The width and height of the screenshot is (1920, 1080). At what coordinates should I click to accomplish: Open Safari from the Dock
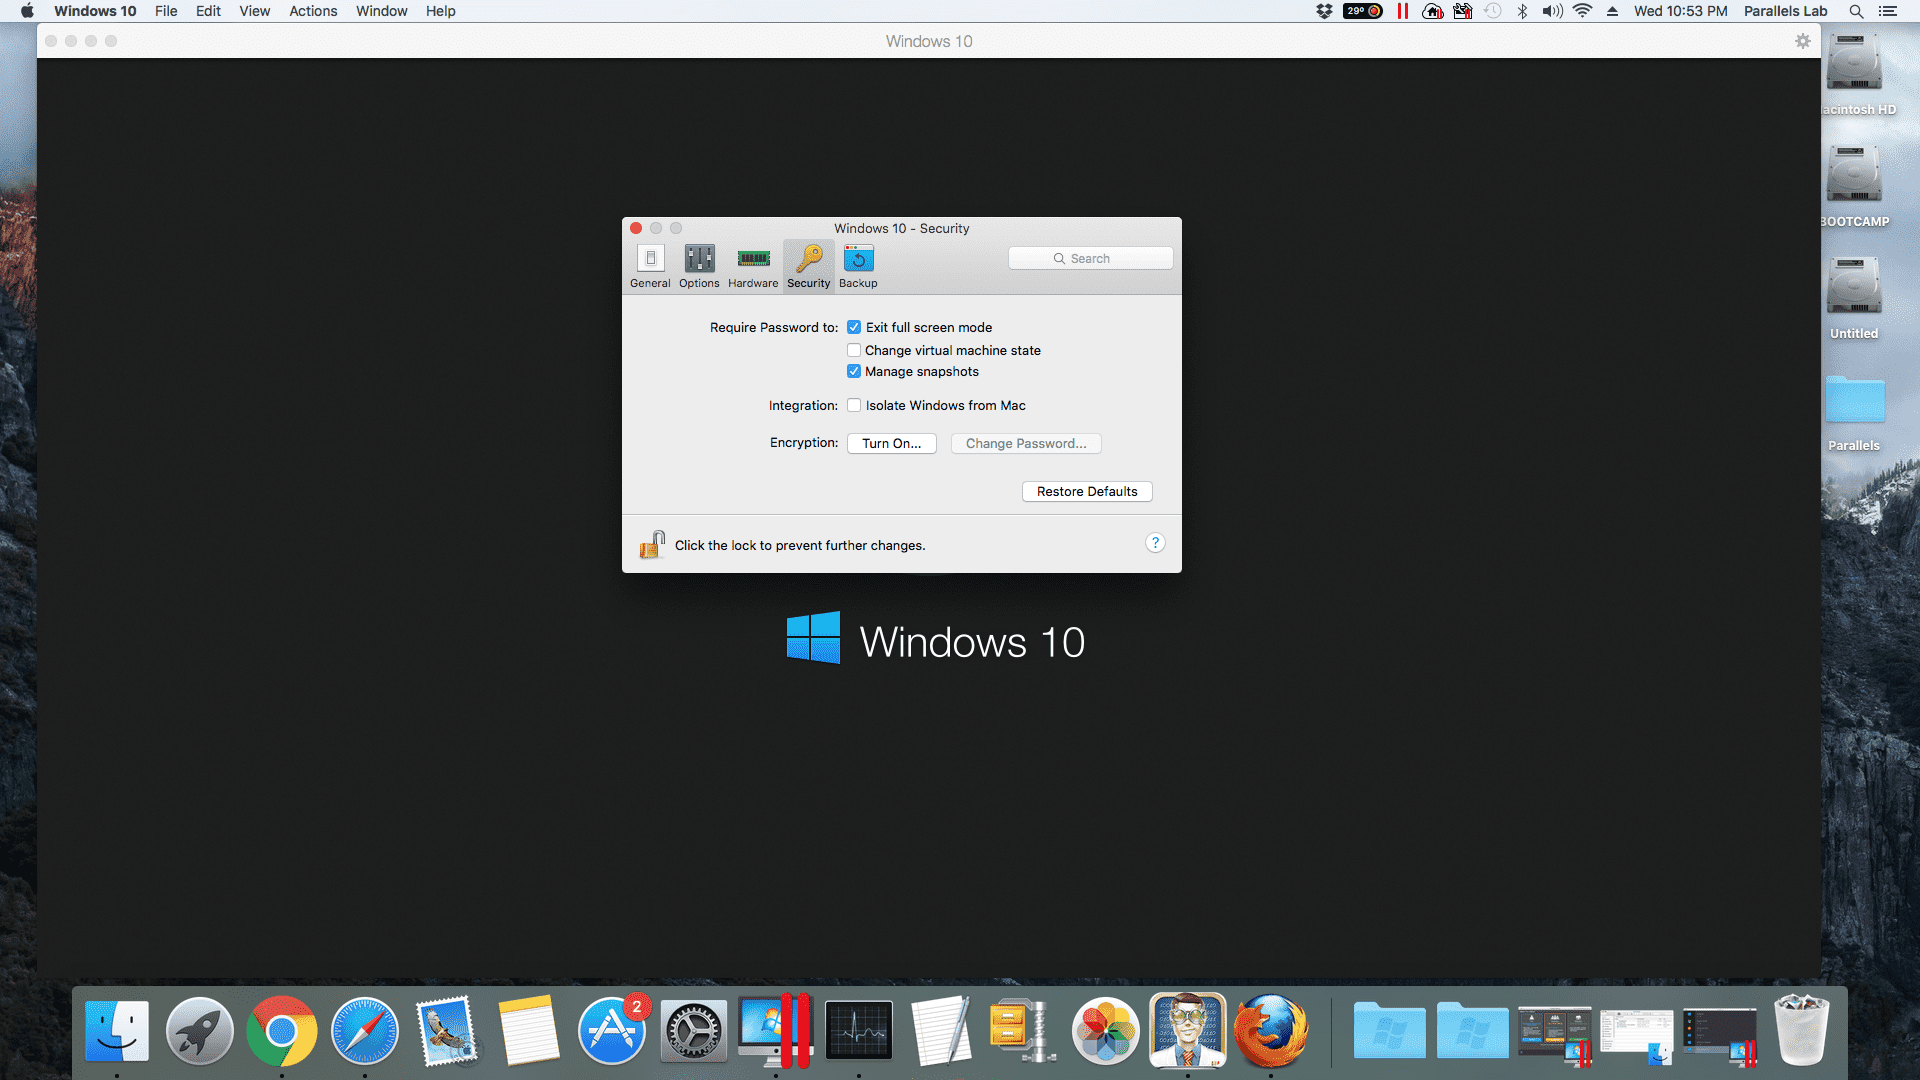click(364, 1030)
